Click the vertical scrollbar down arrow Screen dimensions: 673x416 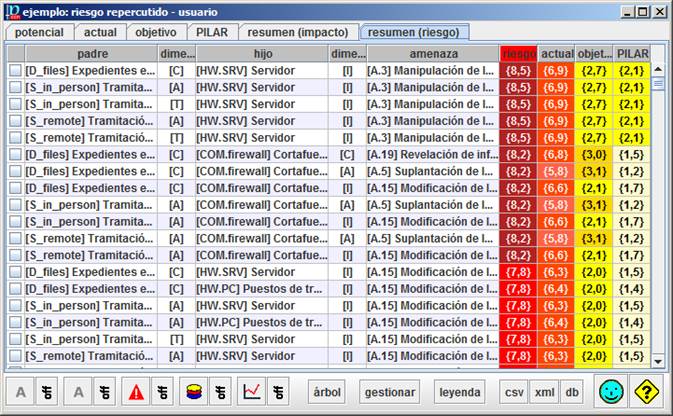pos(658,361)
